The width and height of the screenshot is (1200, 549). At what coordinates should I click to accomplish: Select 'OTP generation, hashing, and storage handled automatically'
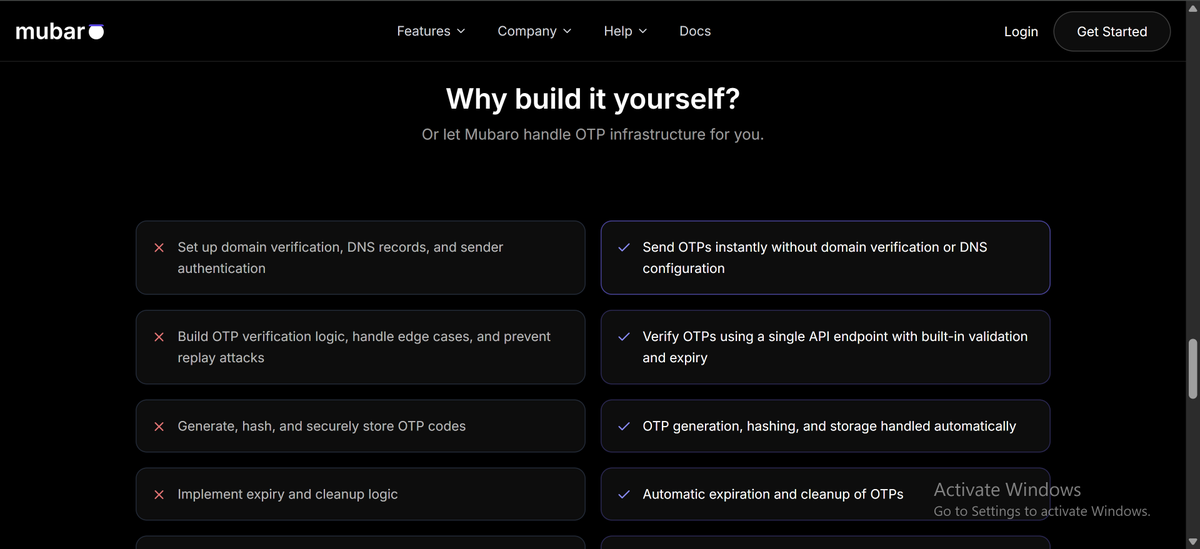click(x=829, y=426)
